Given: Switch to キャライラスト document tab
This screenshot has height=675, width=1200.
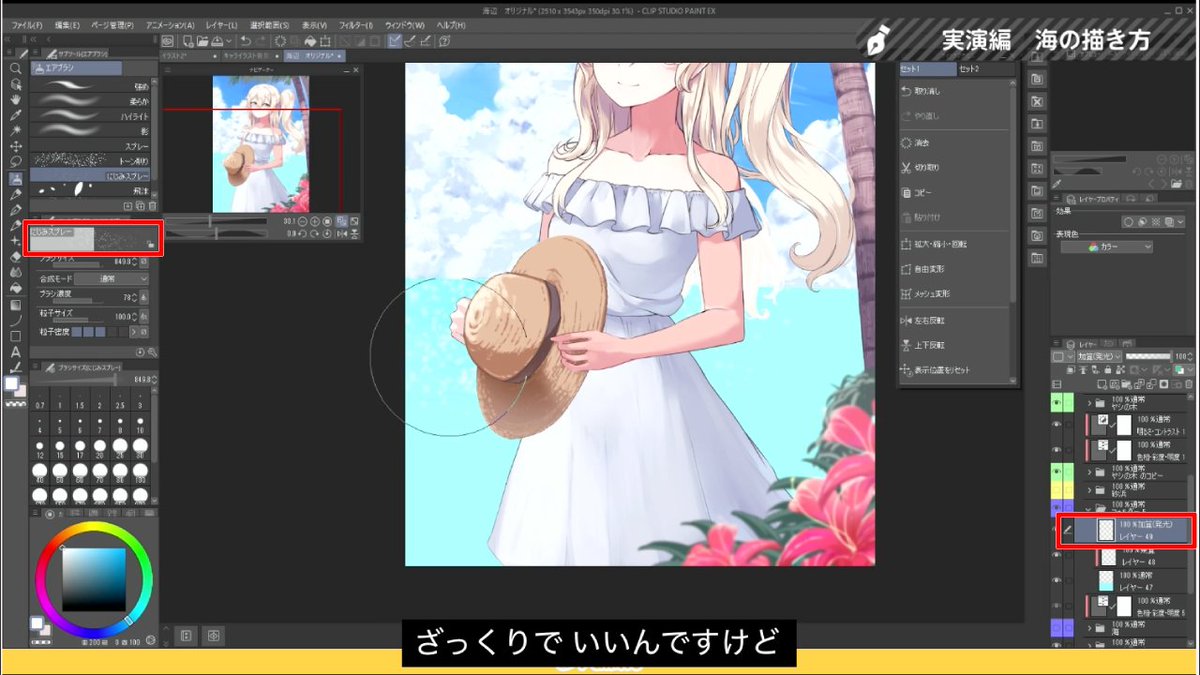Looking at the screenshot, I should (253, 57).
